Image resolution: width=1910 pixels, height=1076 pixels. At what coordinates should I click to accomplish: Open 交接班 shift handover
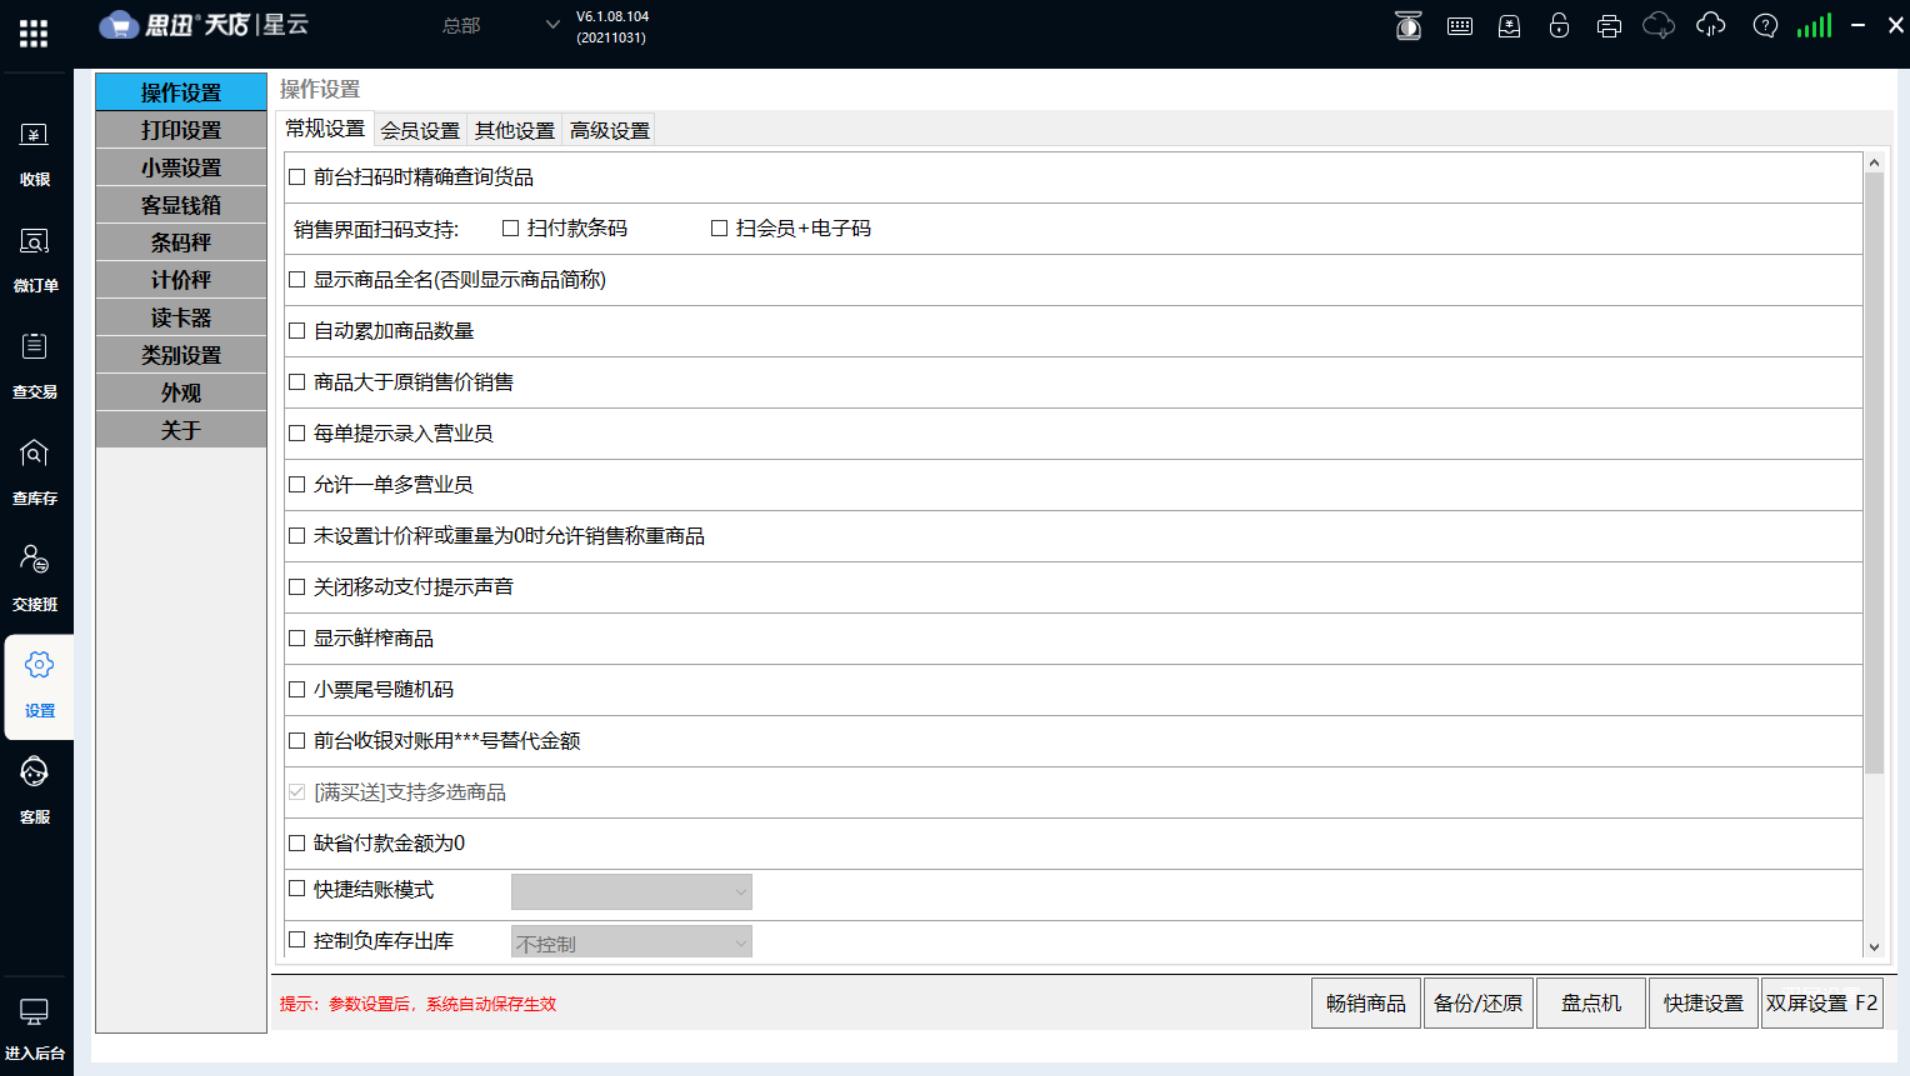tap(35, 578)
